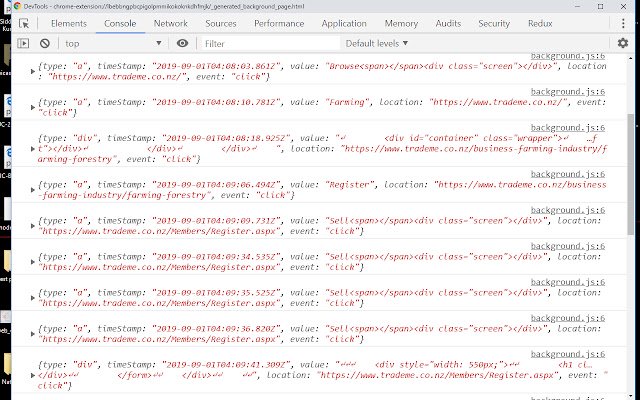640x400 pixels.
Task: Open the Security tab
Action: coord(494,24)
